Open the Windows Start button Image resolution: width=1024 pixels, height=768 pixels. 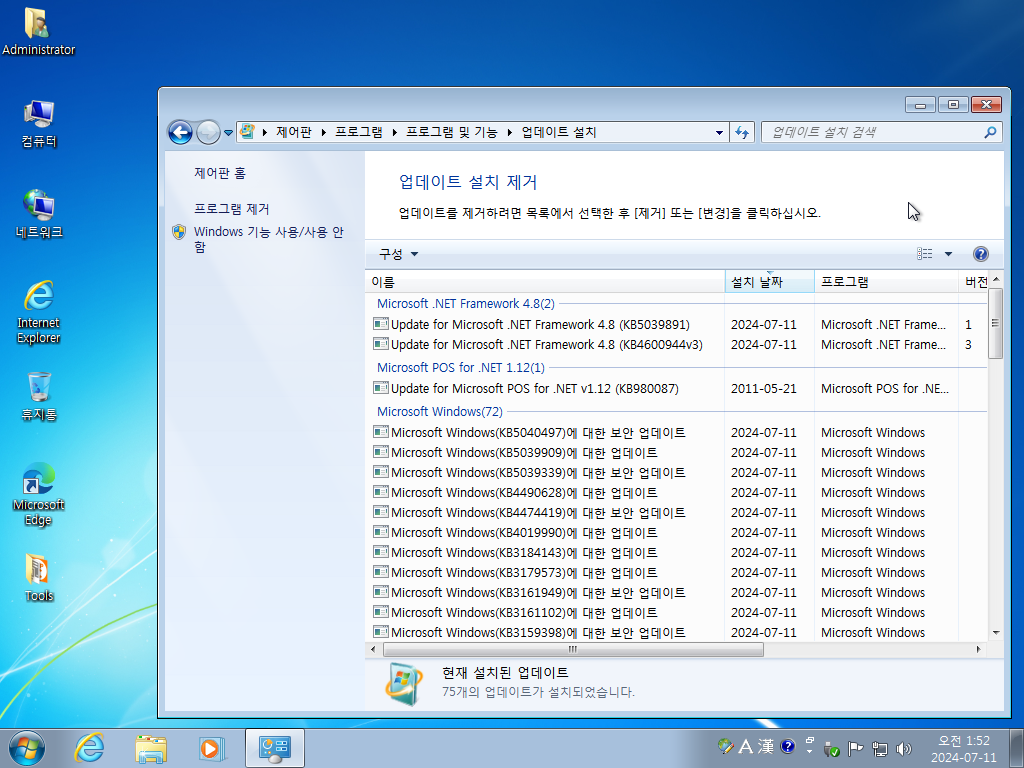coord(27,748)
